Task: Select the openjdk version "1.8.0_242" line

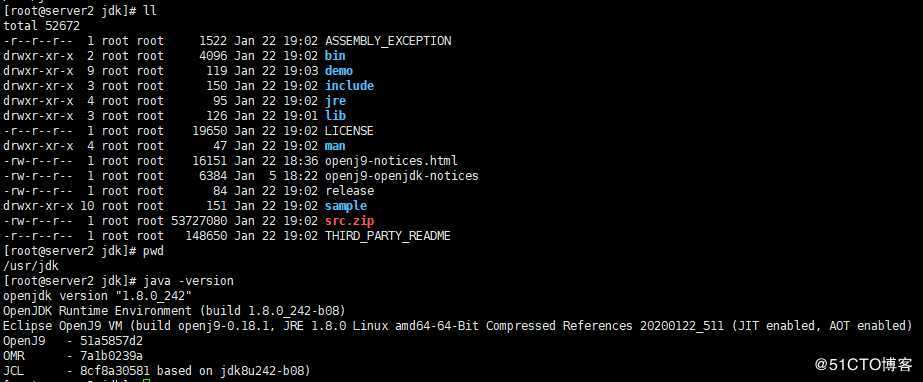Action: 98,296
